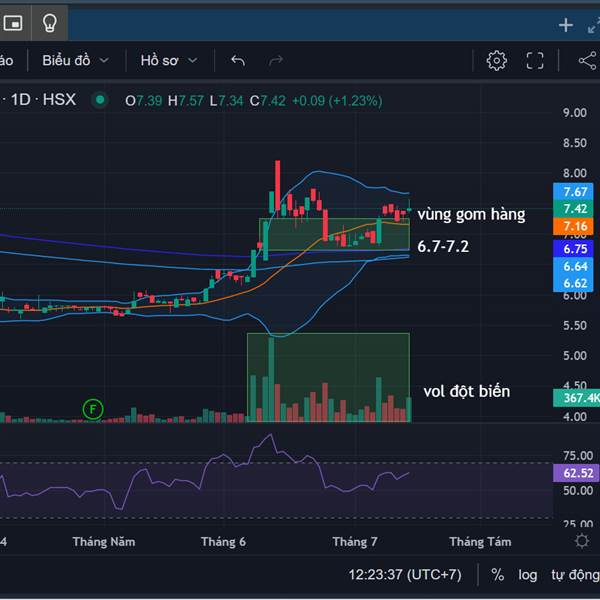Enter fullscreen chart mode

(x=535, y=60)
